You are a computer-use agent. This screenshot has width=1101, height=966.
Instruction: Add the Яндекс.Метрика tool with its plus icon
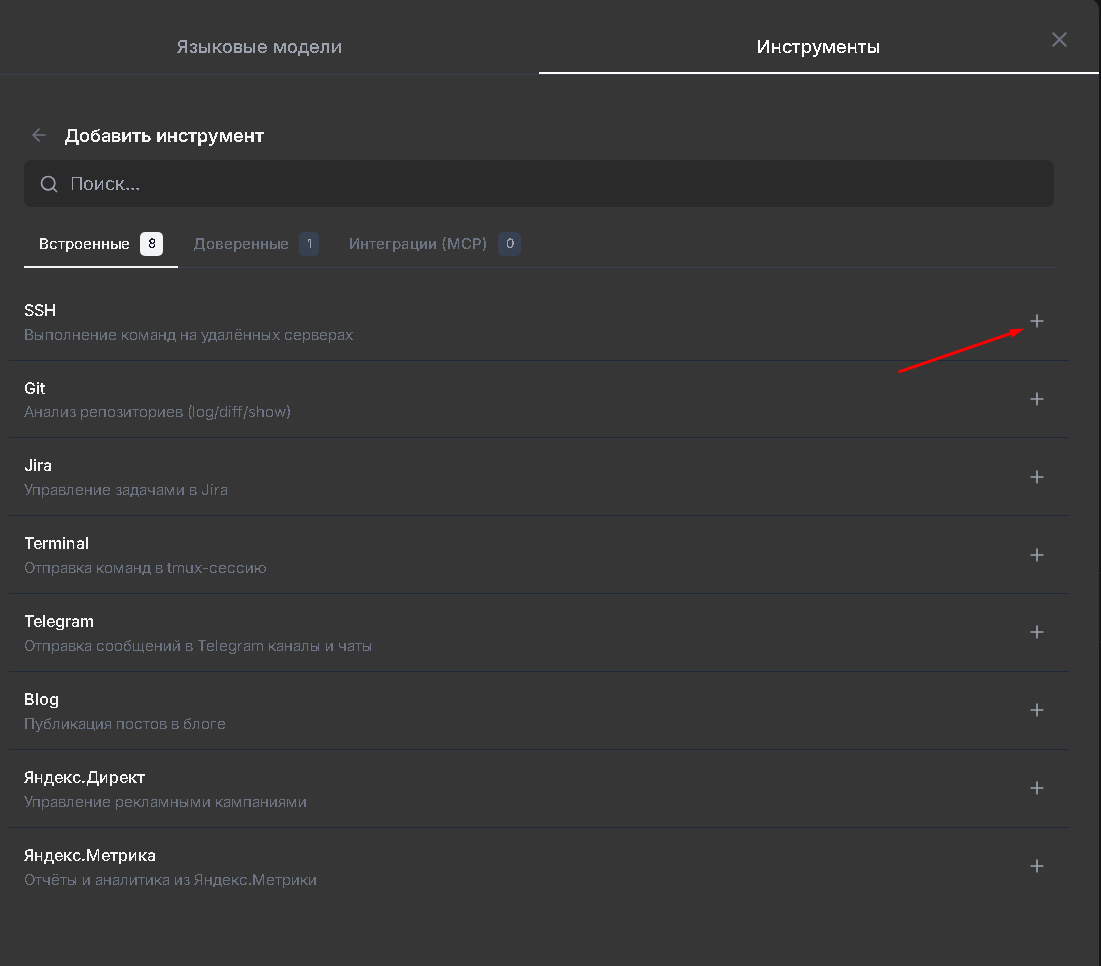(1036, 866)
